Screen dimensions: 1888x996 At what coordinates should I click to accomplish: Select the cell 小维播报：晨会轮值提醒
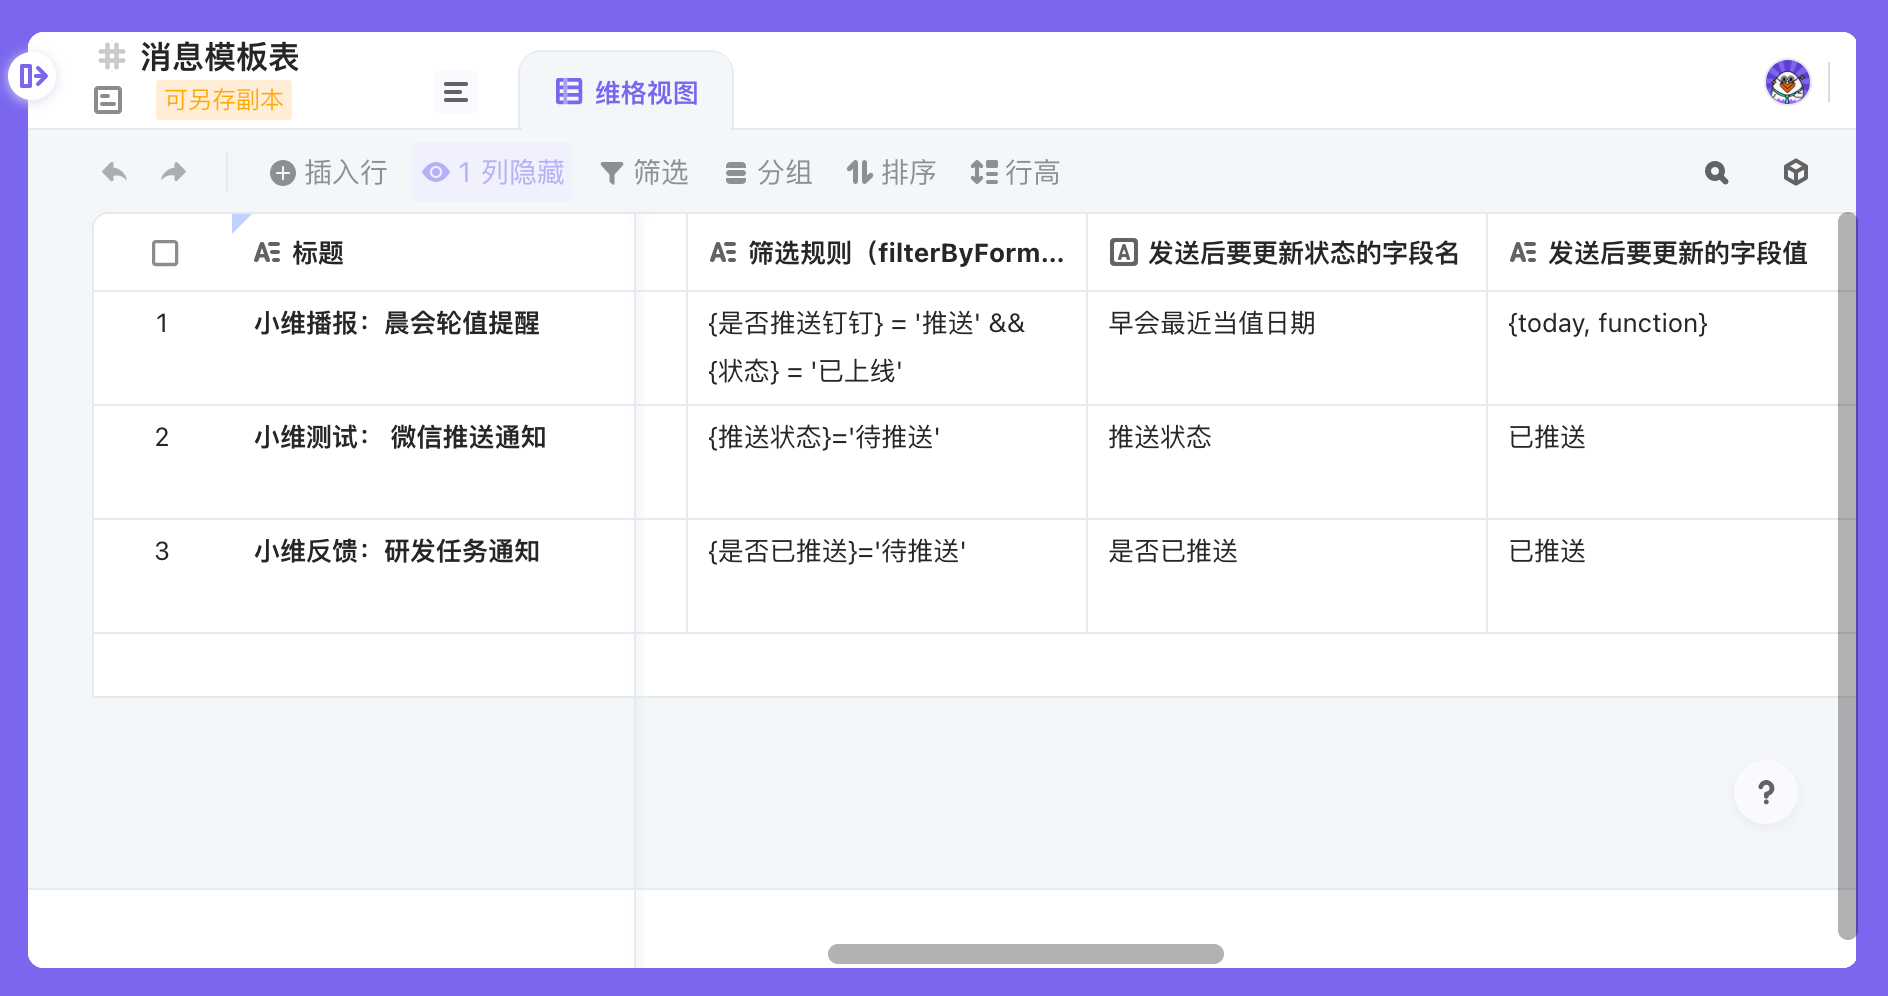coord(432,348)
